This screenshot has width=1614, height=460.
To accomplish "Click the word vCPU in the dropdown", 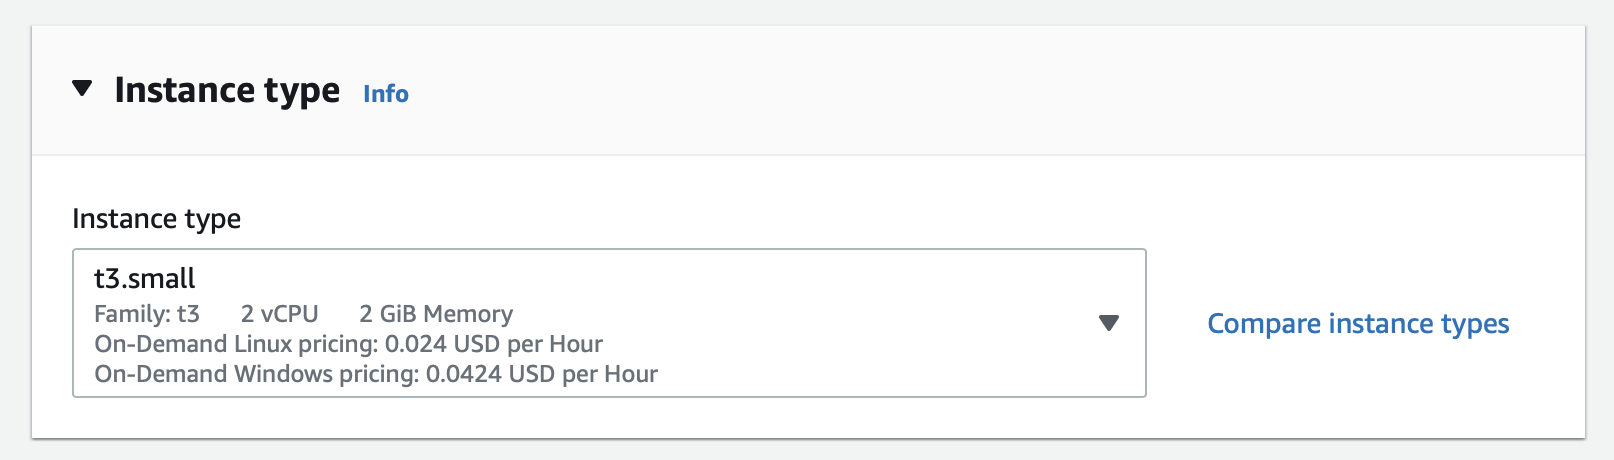I will point(289,314).
